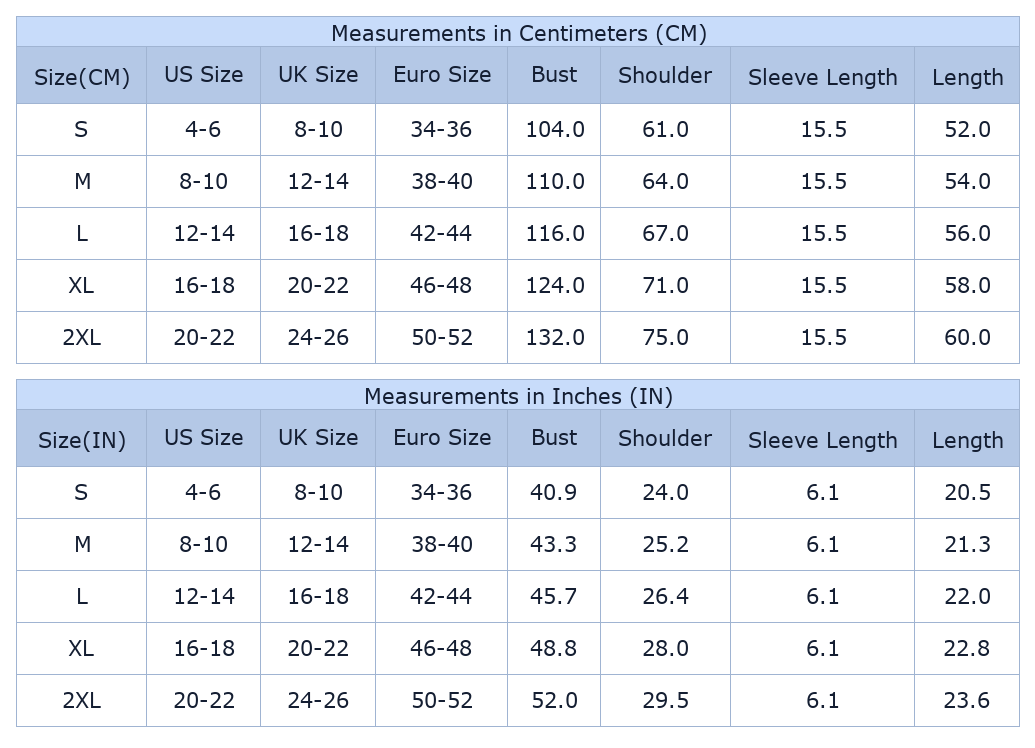This screenshot has height=748, width=1035.
Task: Click the 60.0 length cell
Action: coord(967,337)
